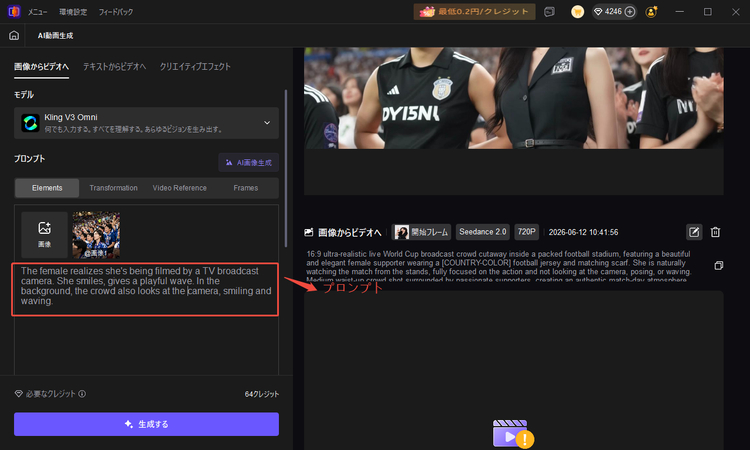Click the 最低0.2円/クレジット promo banner

click(474, 11)
